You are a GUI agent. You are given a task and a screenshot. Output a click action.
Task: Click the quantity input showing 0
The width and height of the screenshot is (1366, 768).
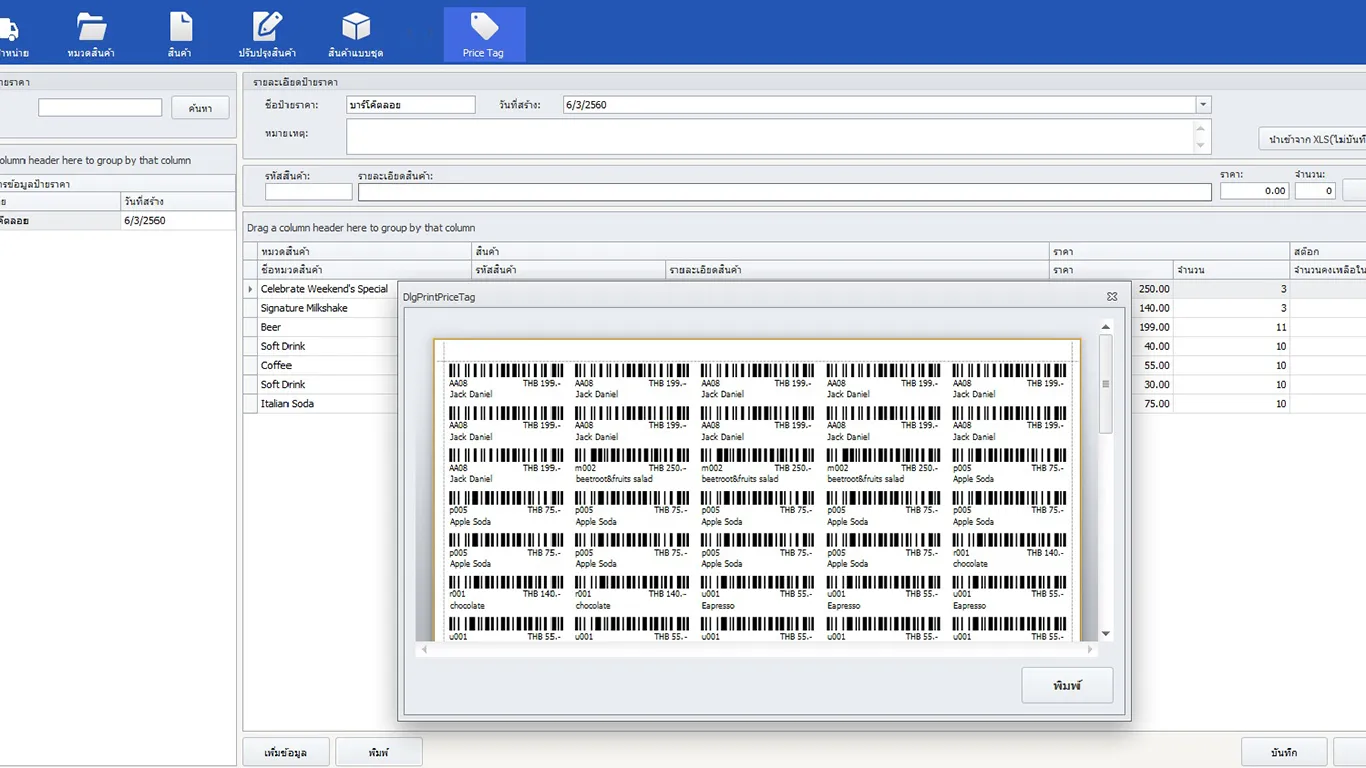pos(1315,191)
